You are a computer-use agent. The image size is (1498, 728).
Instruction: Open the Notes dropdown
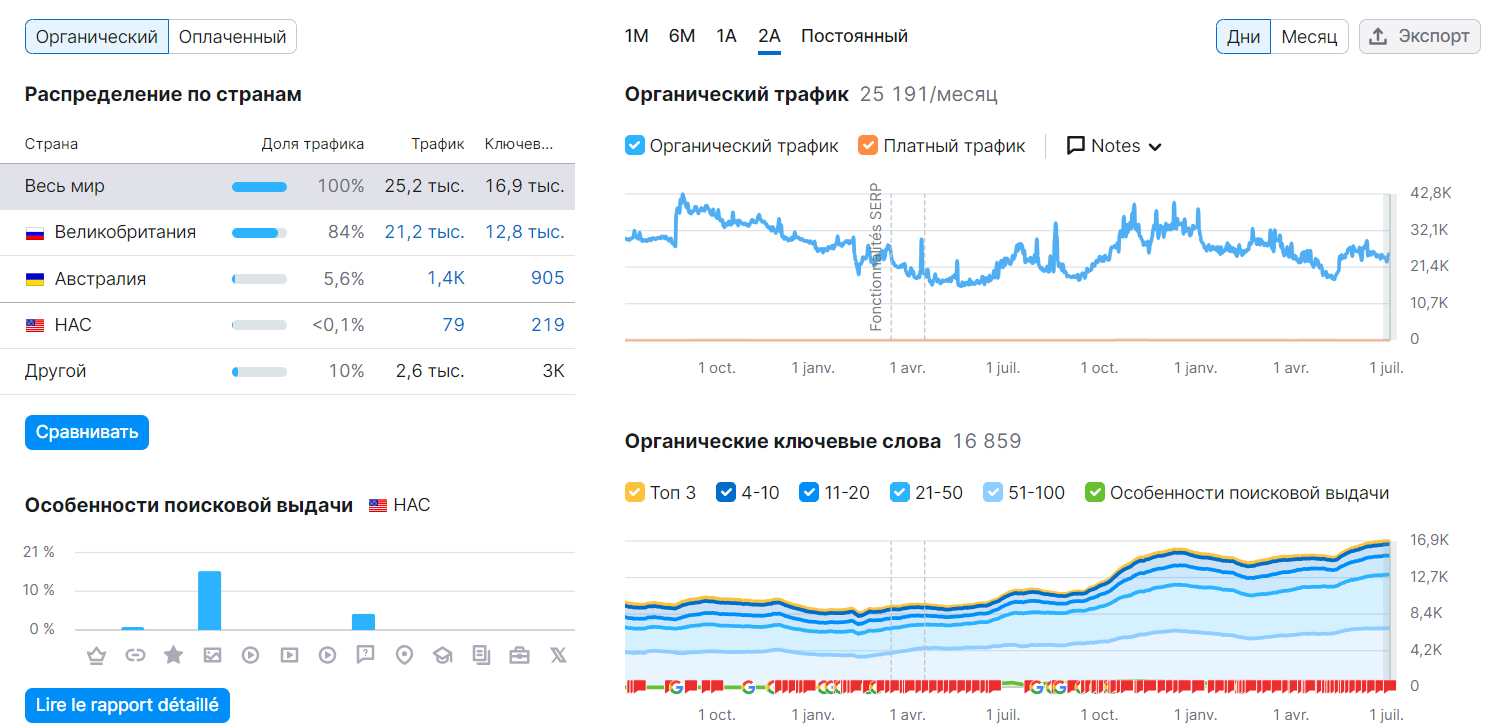pos(1113,145)
